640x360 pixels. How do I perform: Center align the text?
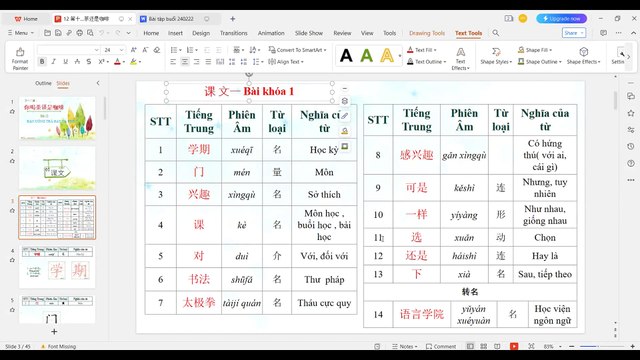(185, 62)
